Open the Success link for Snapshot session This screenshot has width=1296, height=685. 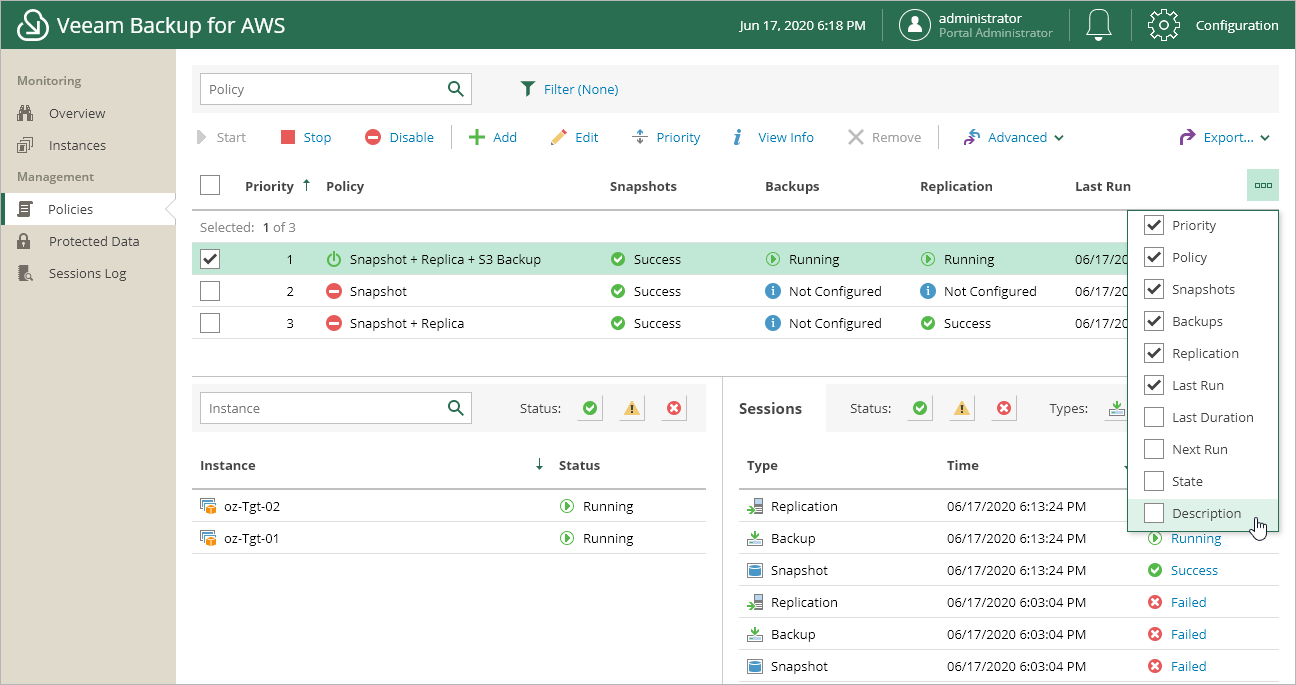coord(1194,570)
